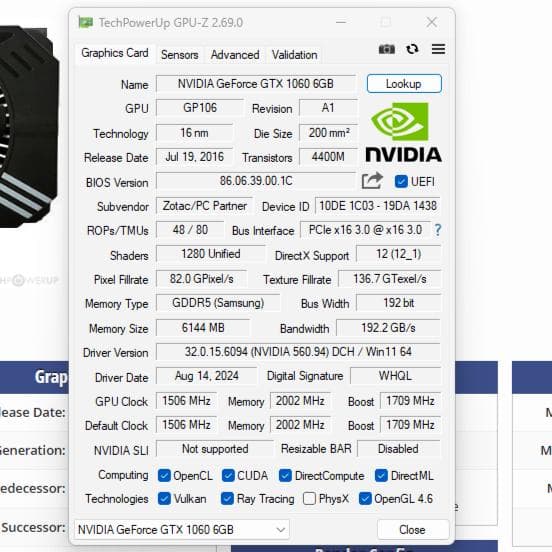
Task: Click the BIOS export share icon
Action: tap(372, 181)
